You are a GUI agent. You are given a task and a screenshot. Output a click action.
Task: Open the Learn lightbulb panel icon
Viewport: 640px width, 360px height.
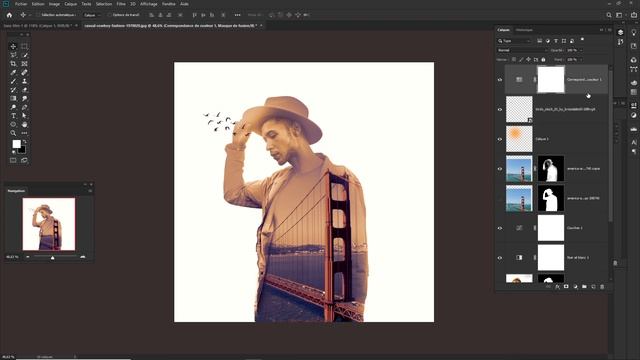633,33
